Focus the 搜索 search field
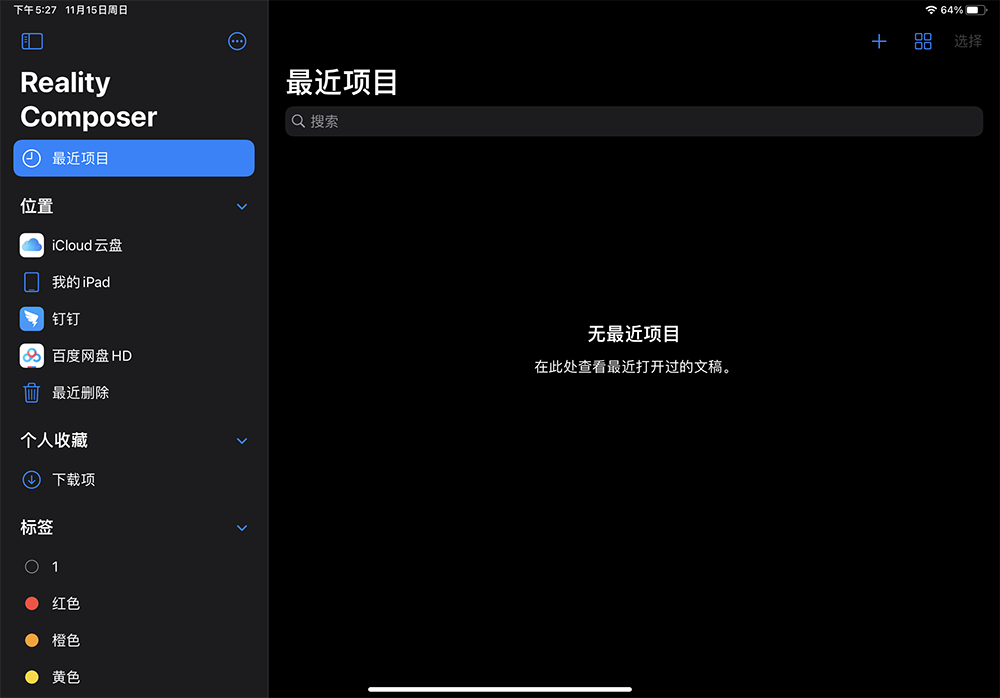Image resolution: width=1000 pixels, height=698 pixels. [x=633, y=121]
